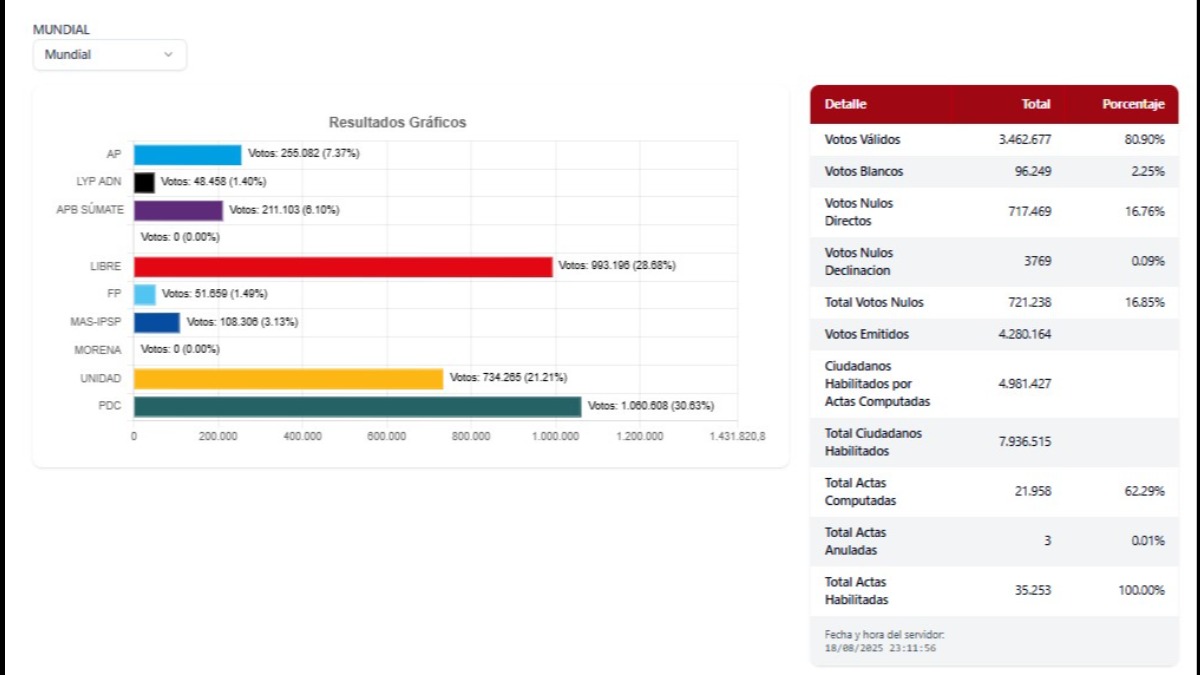The height and width of the screenshot is (675, 1200).
Task: Click the Votos Nulos Directos row label
Action: click(x=859, y=212)
